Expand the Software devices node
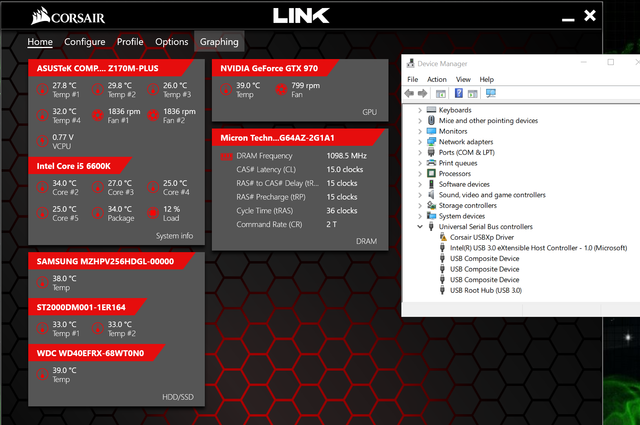Image resolution: width=640 pixels, height=425 pixels. 420,184
